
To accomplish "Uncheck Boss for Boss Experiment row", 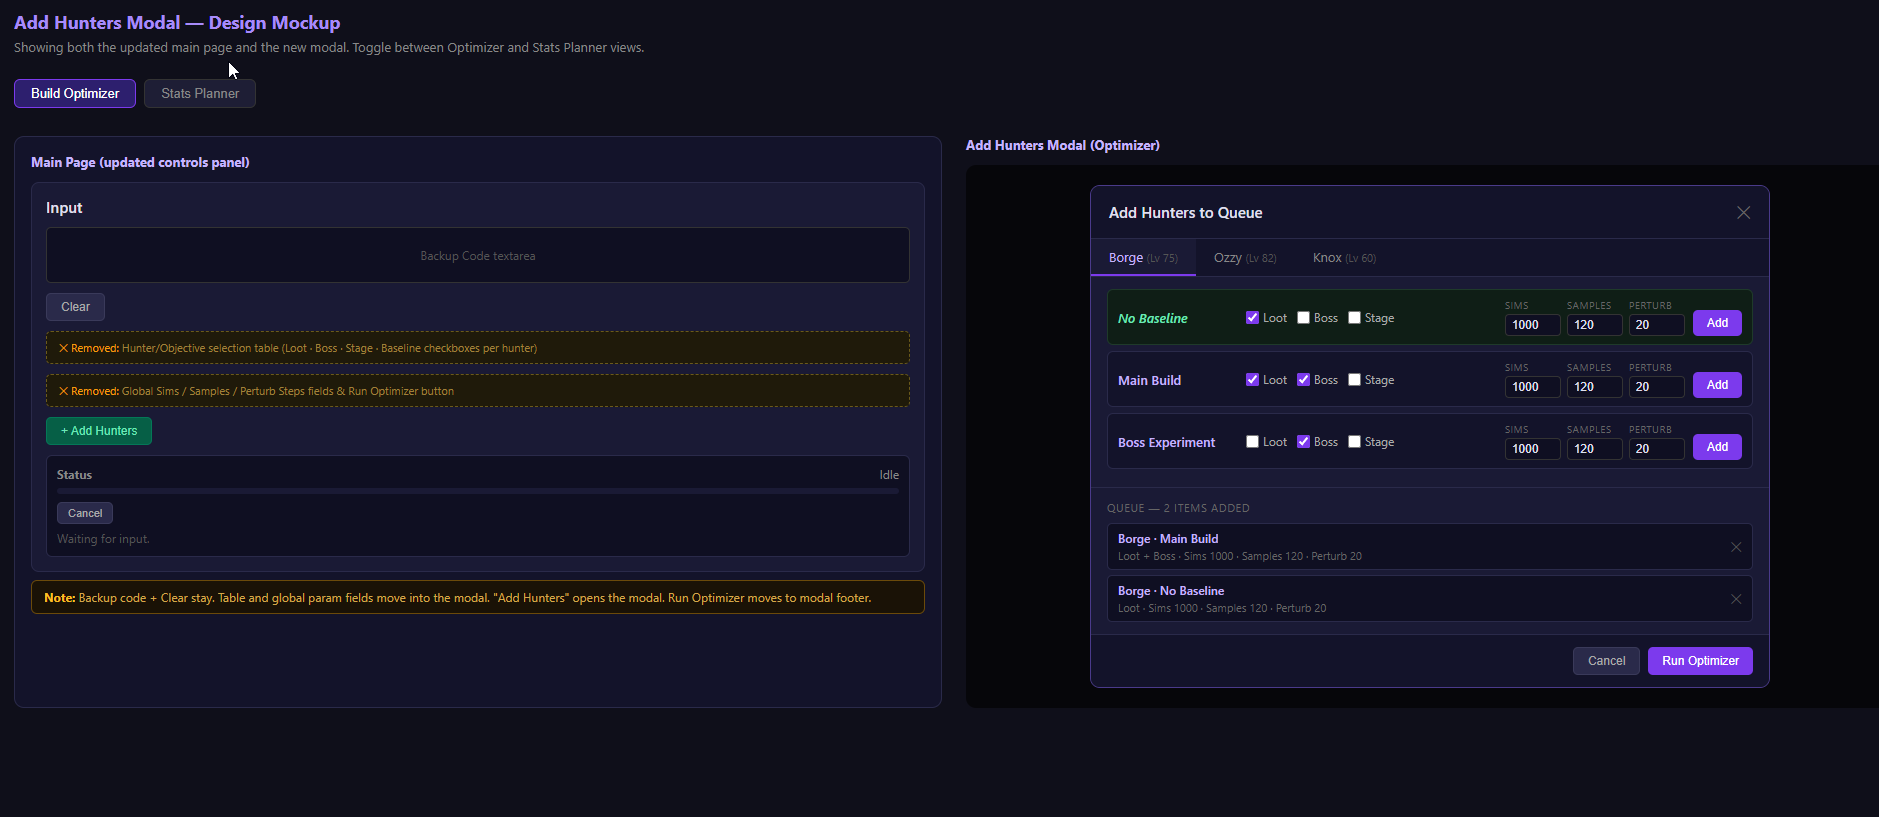I will click(x=1303, y=442).
